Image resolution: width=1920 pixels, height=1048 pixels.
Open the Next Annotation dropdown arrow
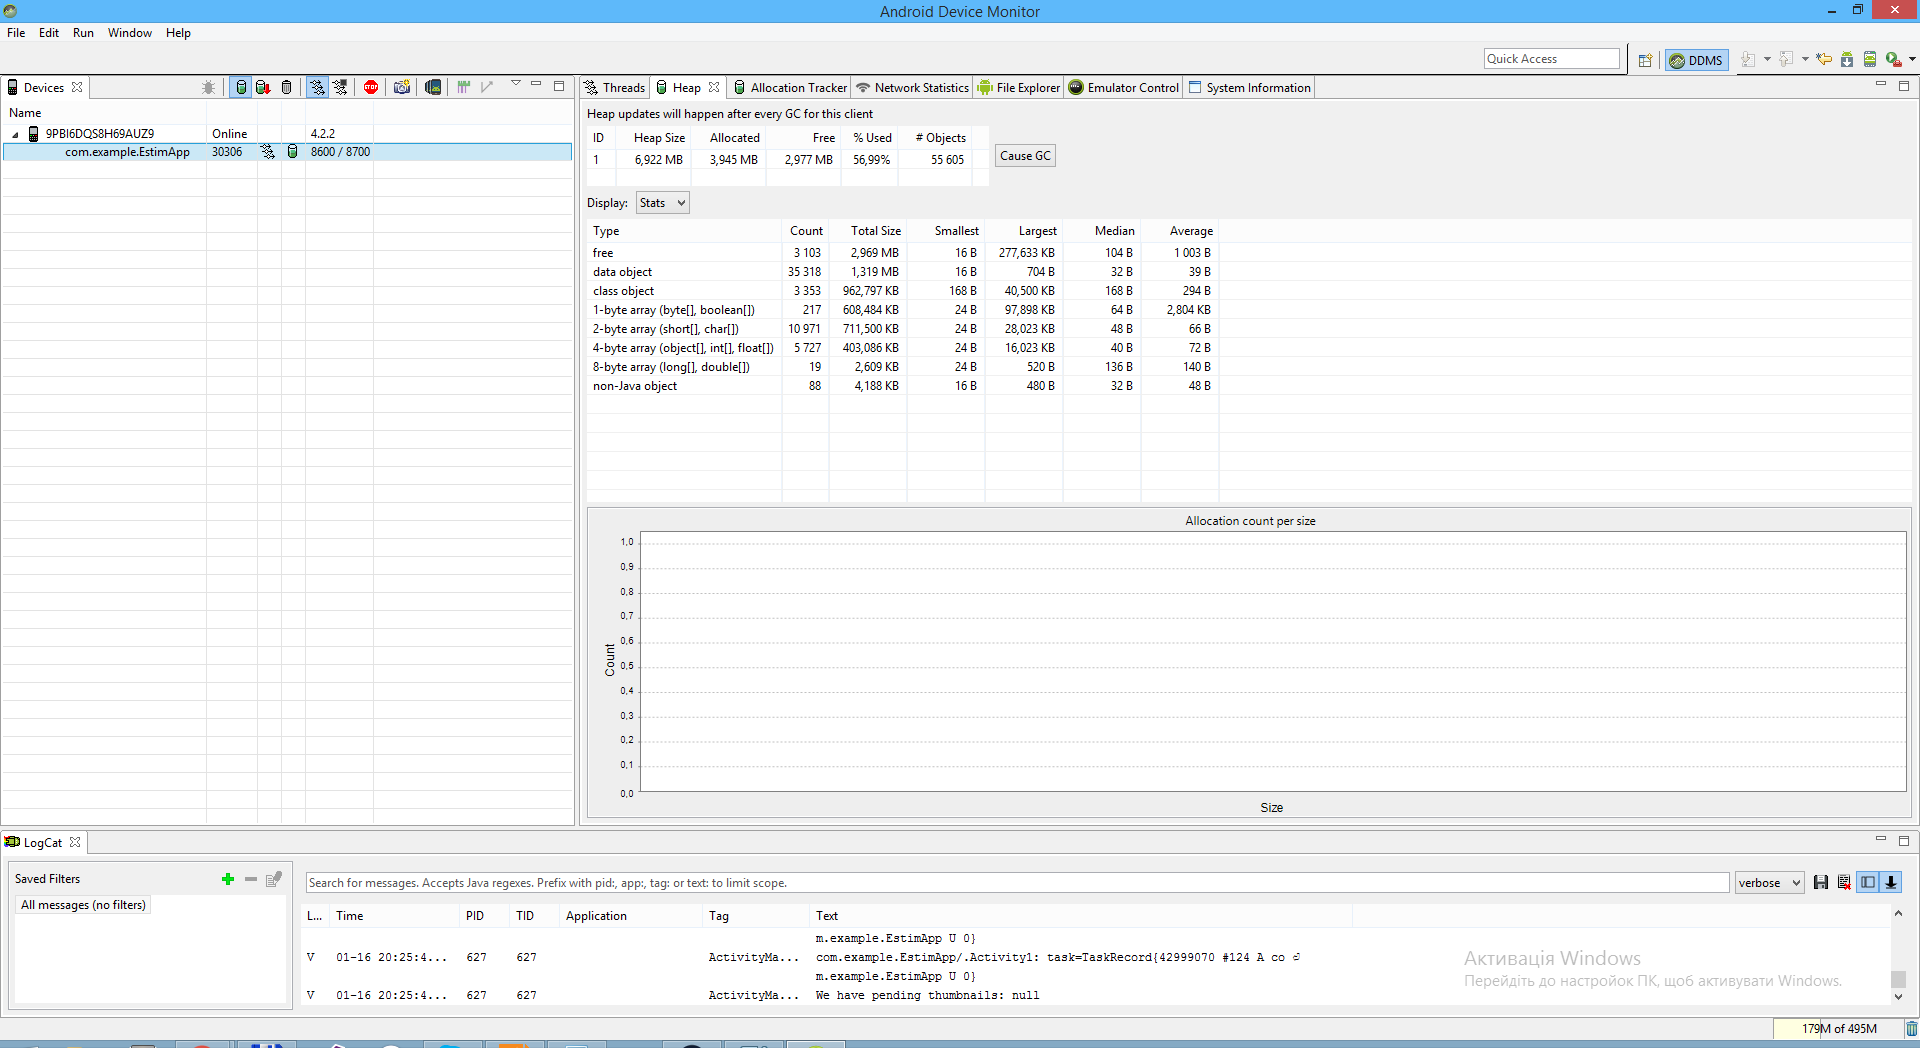point(1767,60)
